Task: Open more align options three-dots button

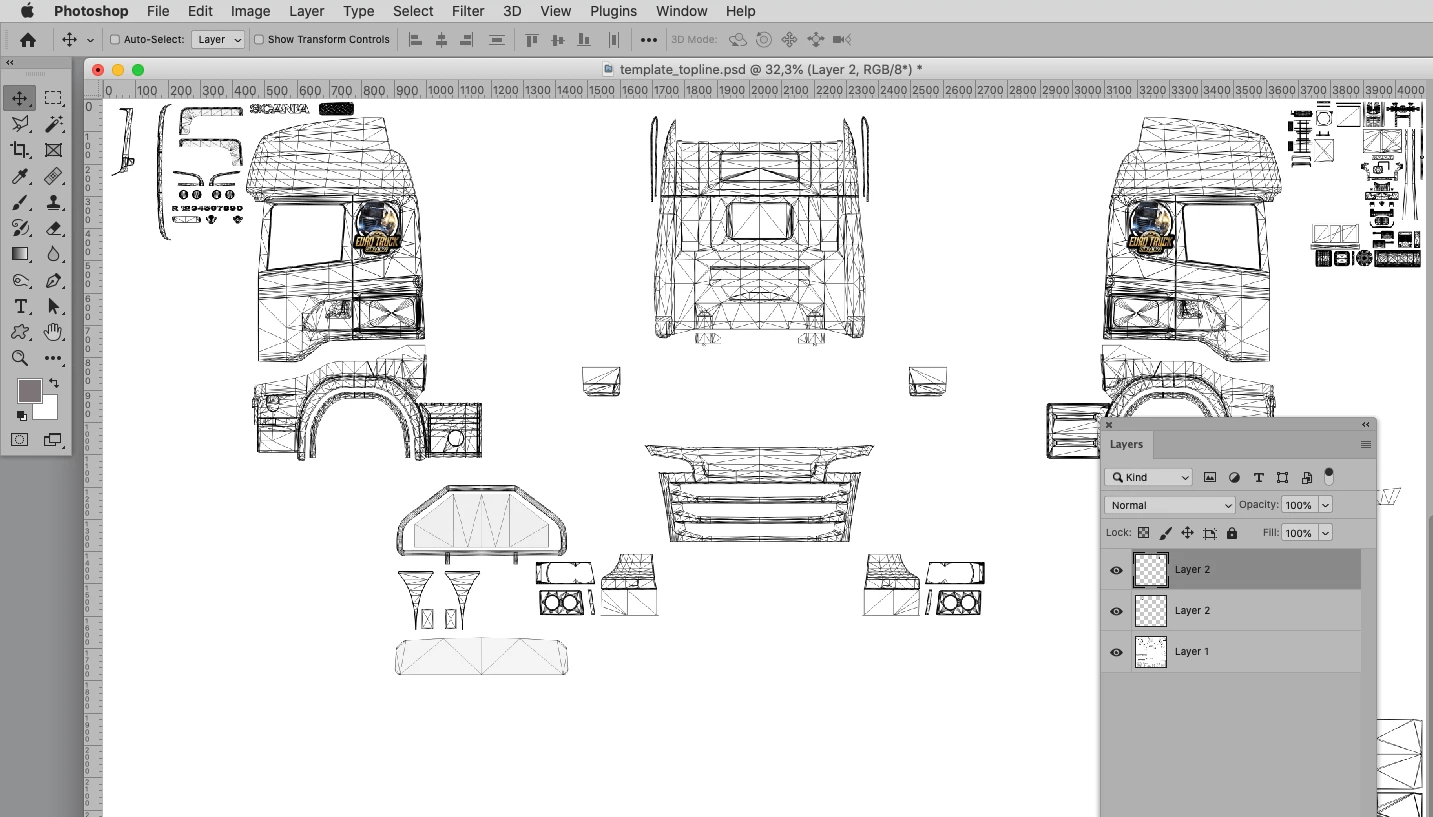Action: tap(649, 40)
